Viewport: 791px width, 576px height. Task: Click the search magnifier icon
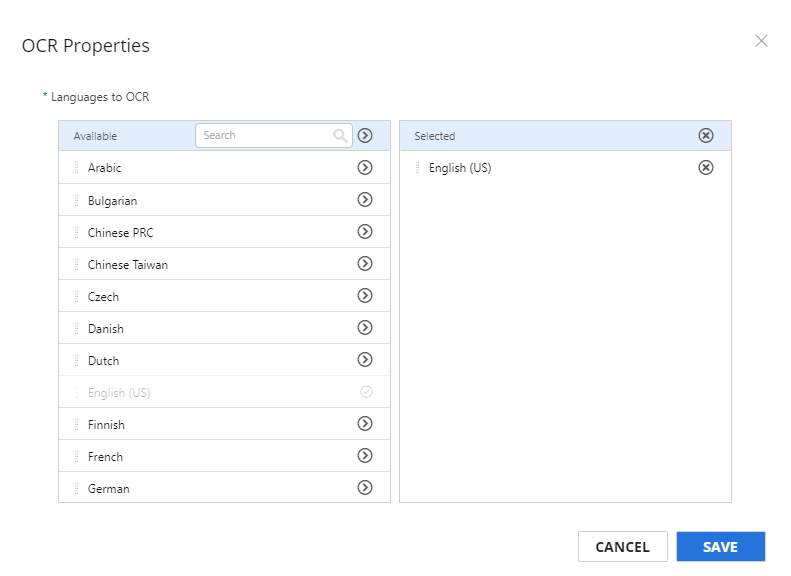tap(340, 136)
